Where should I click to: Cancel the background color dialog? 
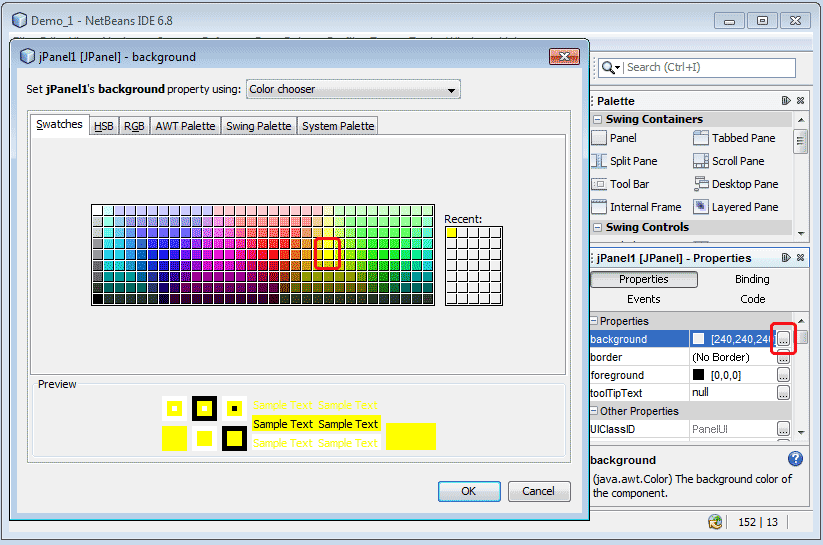tap(539, 491)
